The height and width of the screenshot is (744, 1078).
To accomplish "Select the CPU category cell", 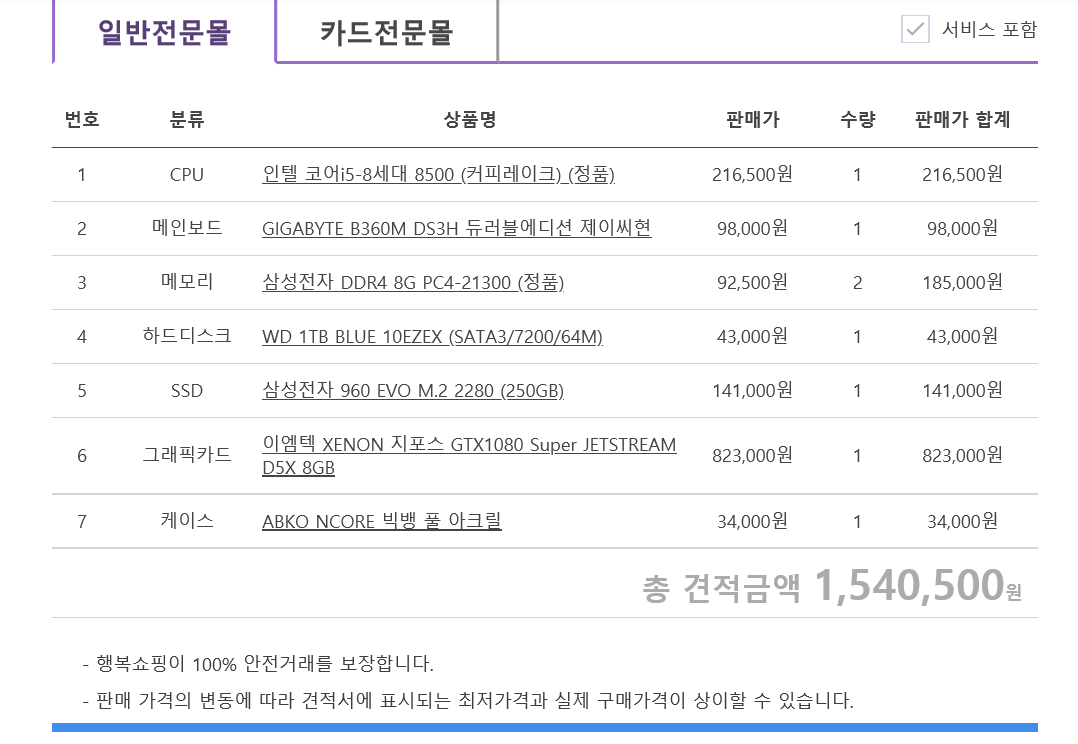I will 186,175.
